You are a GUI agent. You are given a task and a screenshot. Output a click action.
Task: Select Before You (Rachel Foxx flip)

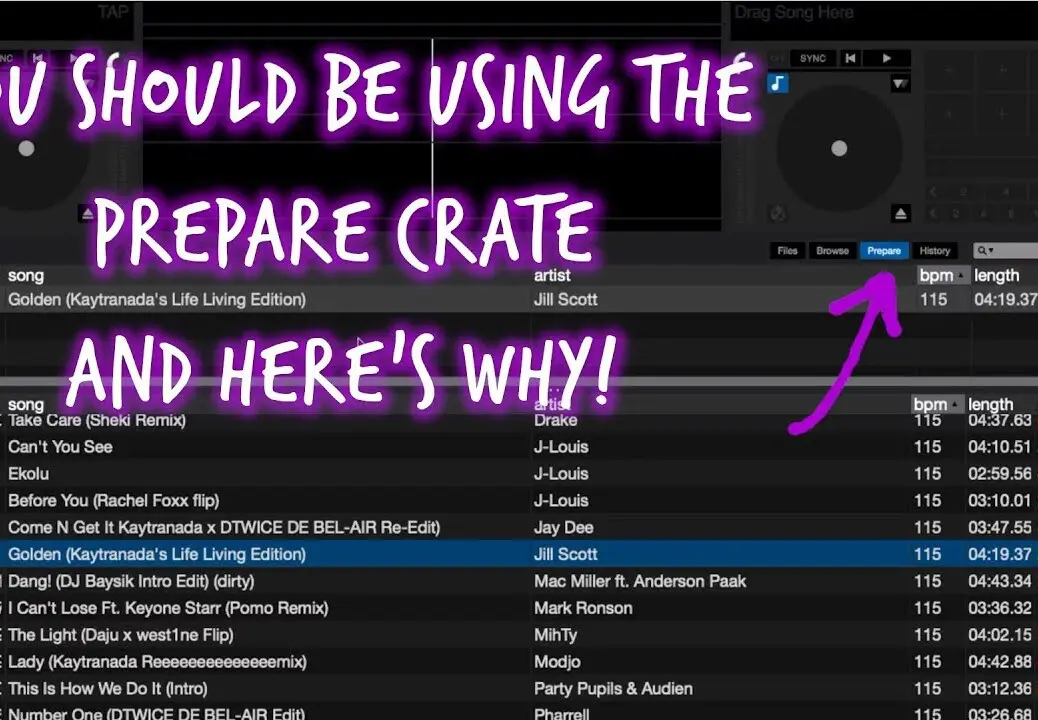tap(113, 500)
